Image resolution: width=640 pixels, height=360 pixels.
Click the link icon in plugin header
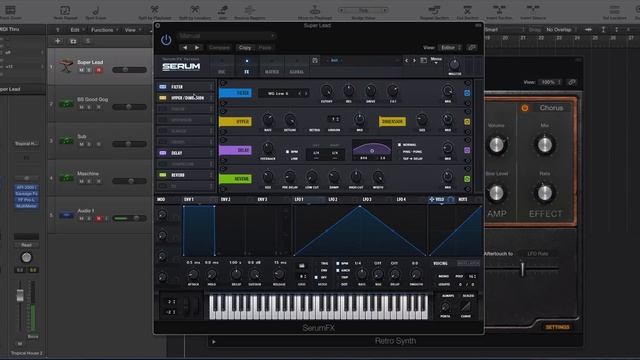click(472, 47)
